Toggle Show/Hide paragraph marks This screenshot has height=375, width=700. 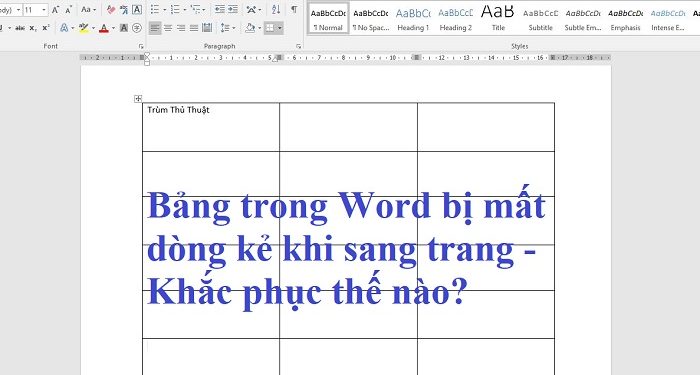pos(294,9)
